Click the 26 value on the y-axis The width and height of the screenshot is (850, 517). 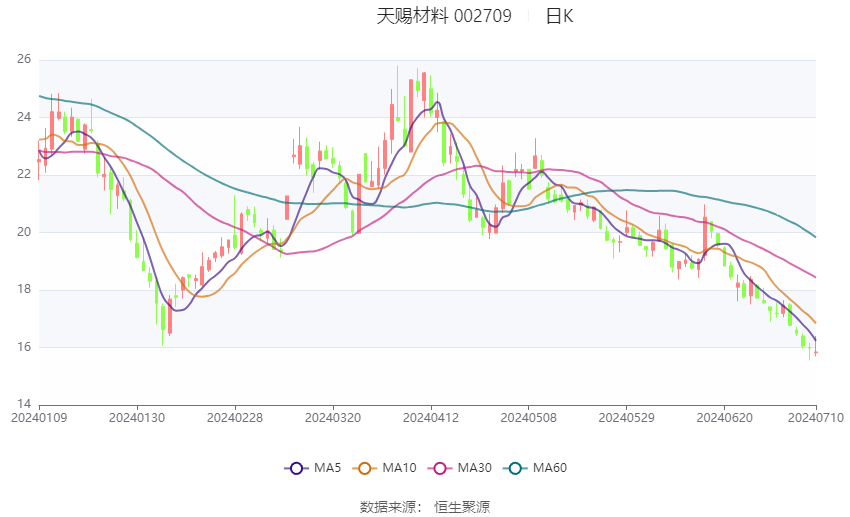(24, 59)
